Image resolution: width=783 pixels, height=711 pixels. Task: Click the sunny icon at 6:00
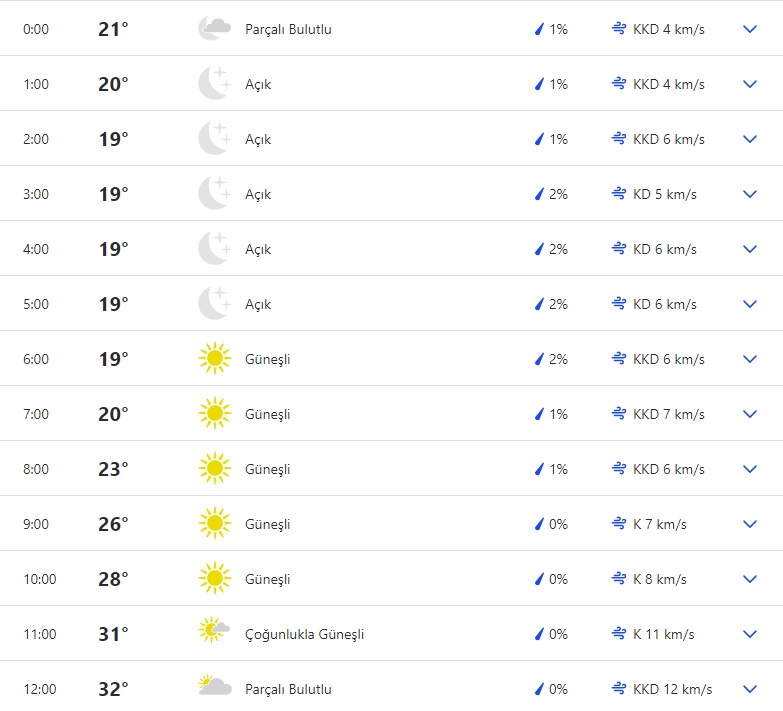(x=214, y=359)
